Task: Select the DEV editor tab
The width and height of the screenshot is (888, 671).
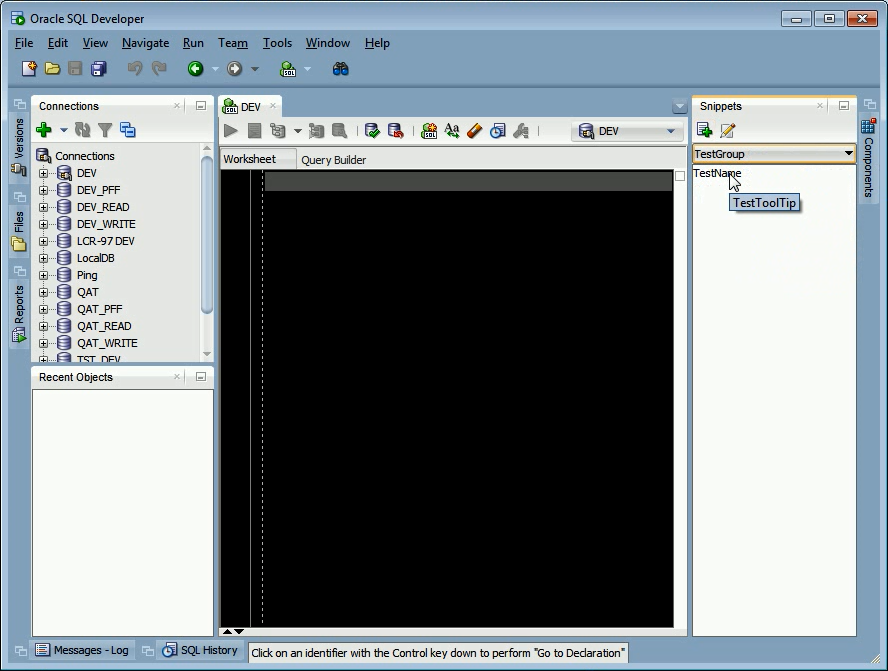Action: click(250, 106)
